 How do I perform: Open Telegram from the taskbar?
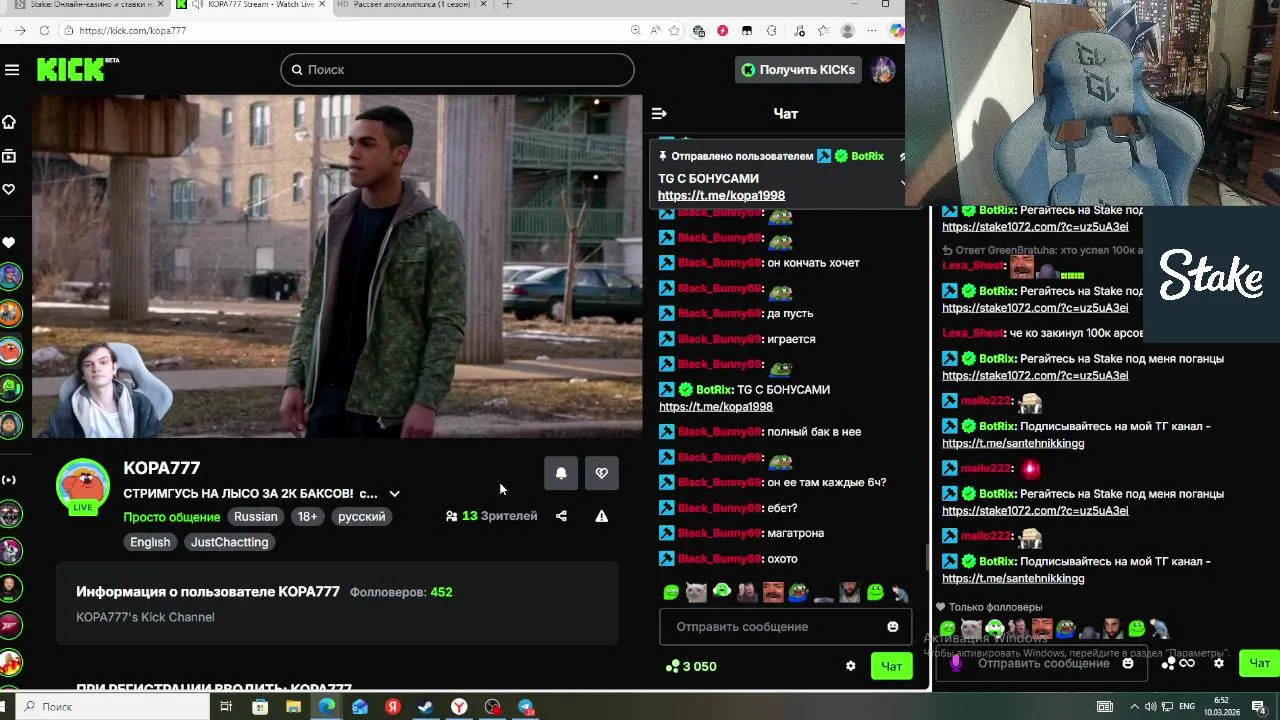pos(526,707)
